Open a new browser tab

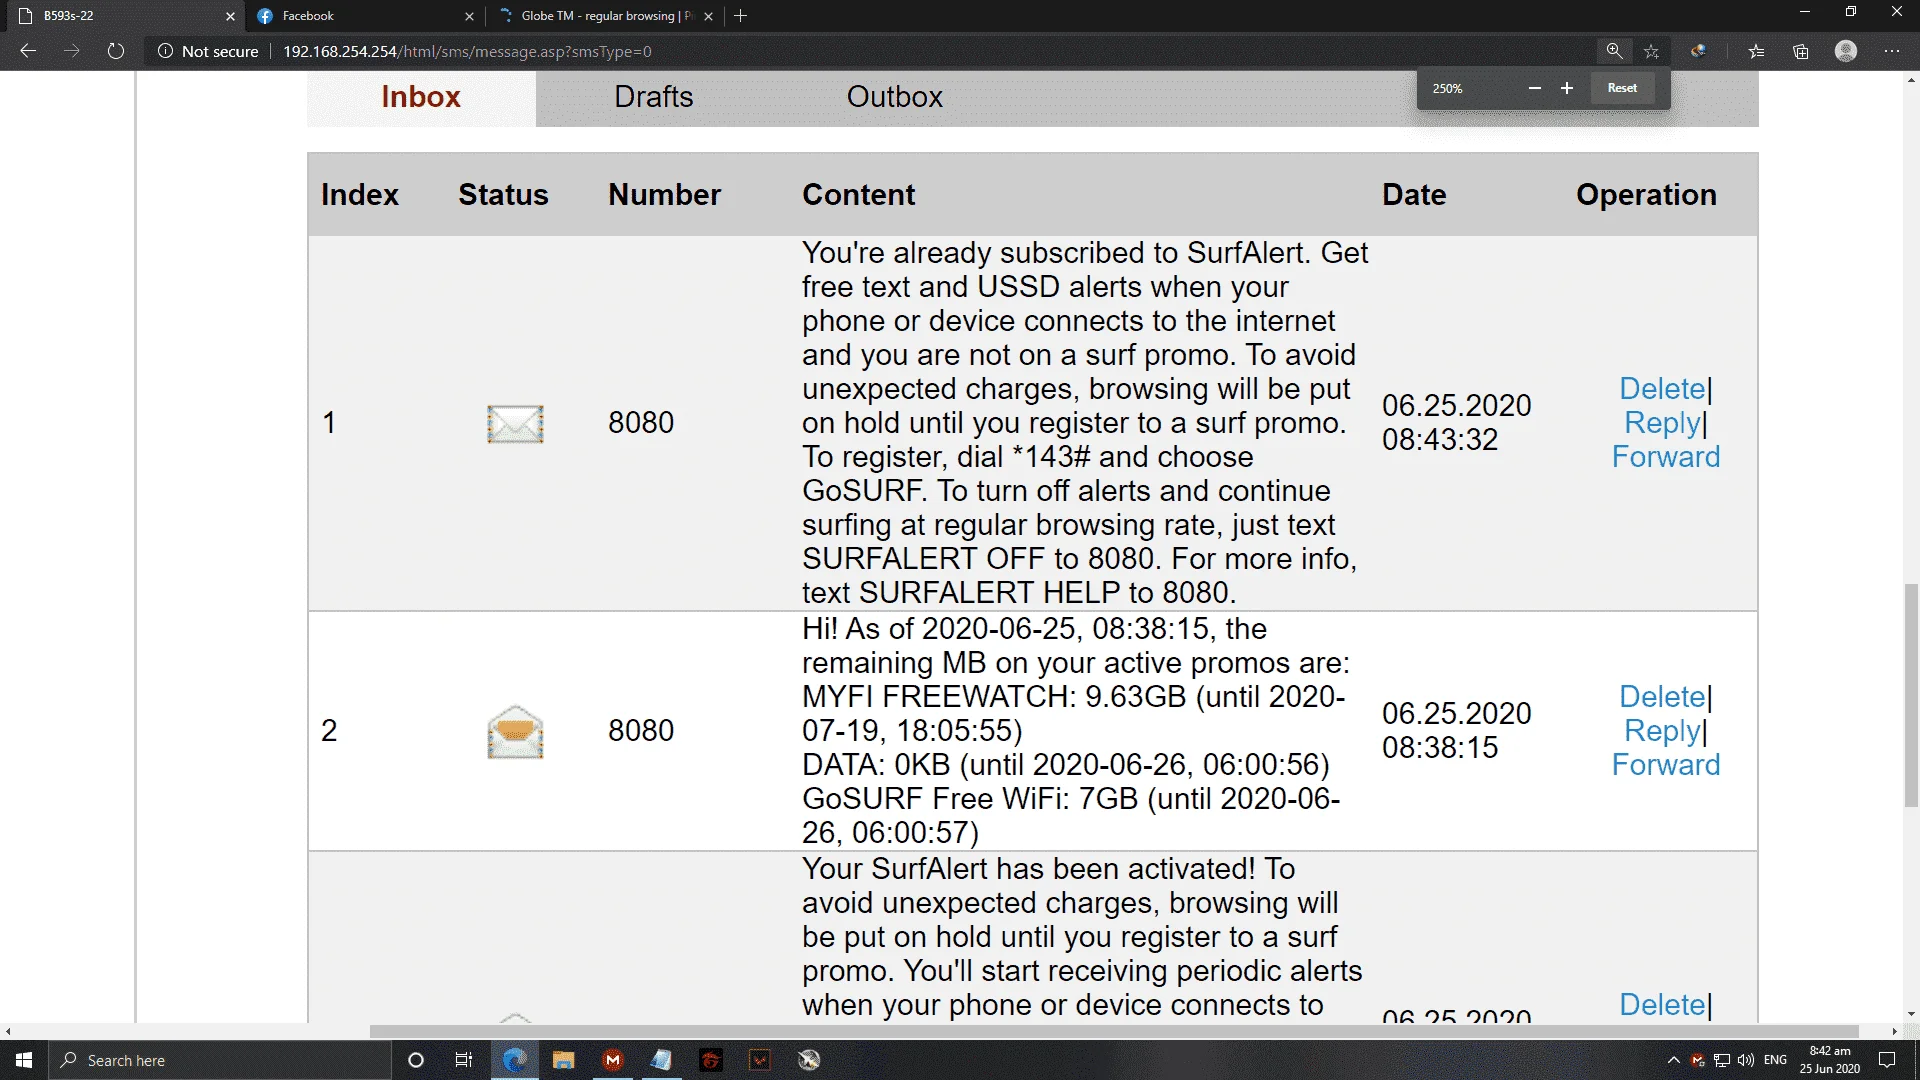click(x=740, y=16)
